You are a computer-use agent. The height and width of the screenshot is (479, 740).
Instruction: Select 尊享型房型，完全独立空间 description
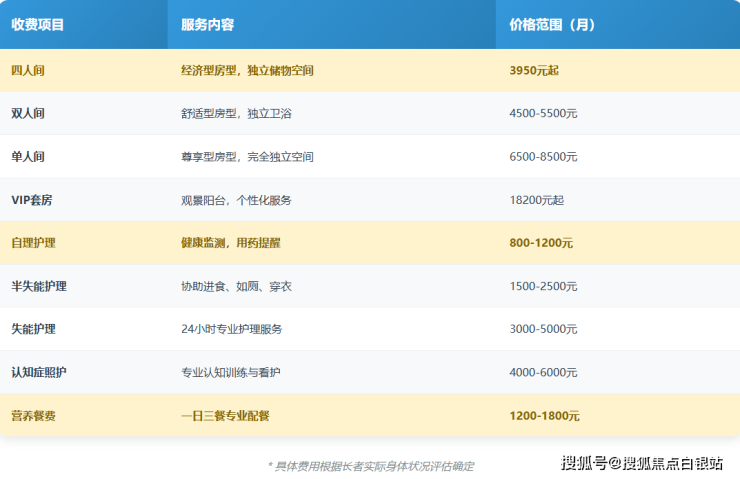[x=247, y=157]
